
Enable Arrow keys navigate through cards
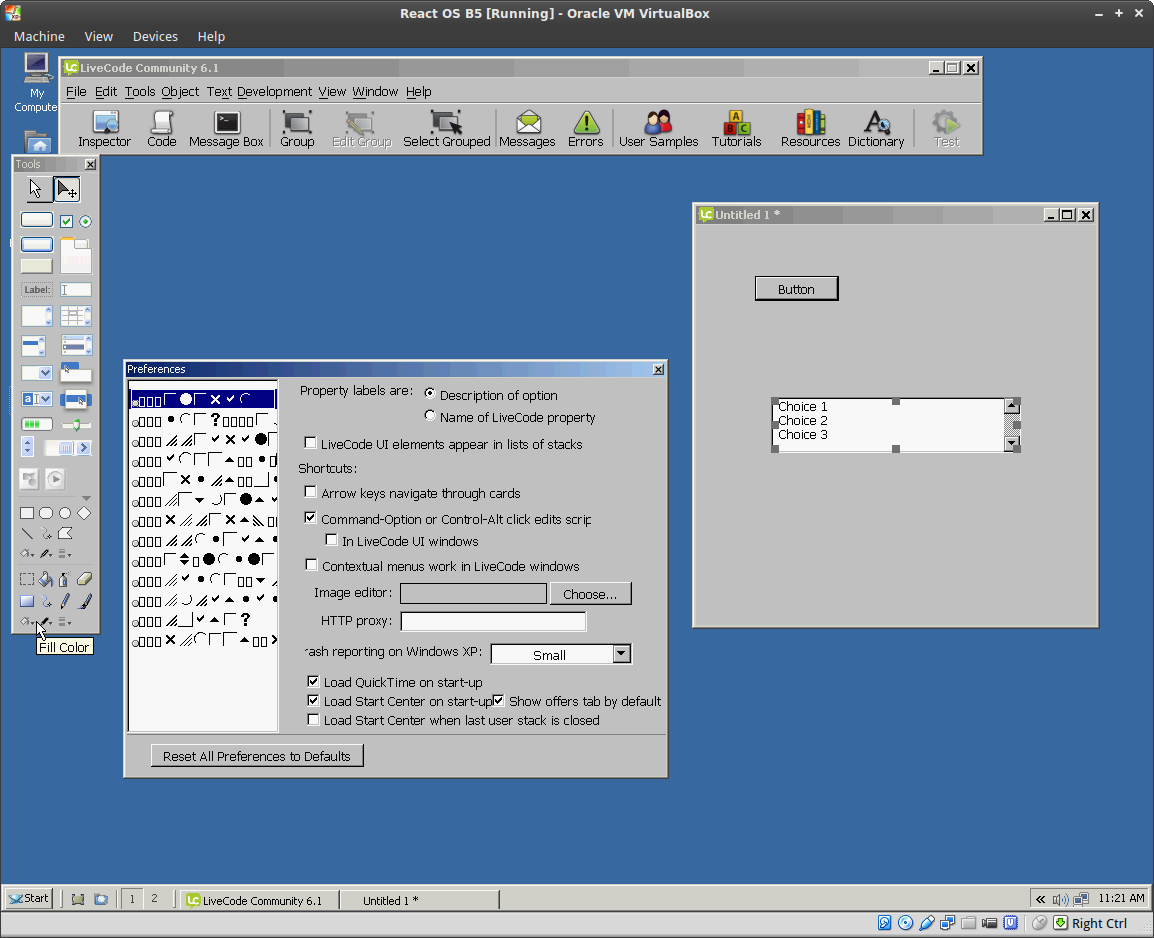tap(311, 492)
